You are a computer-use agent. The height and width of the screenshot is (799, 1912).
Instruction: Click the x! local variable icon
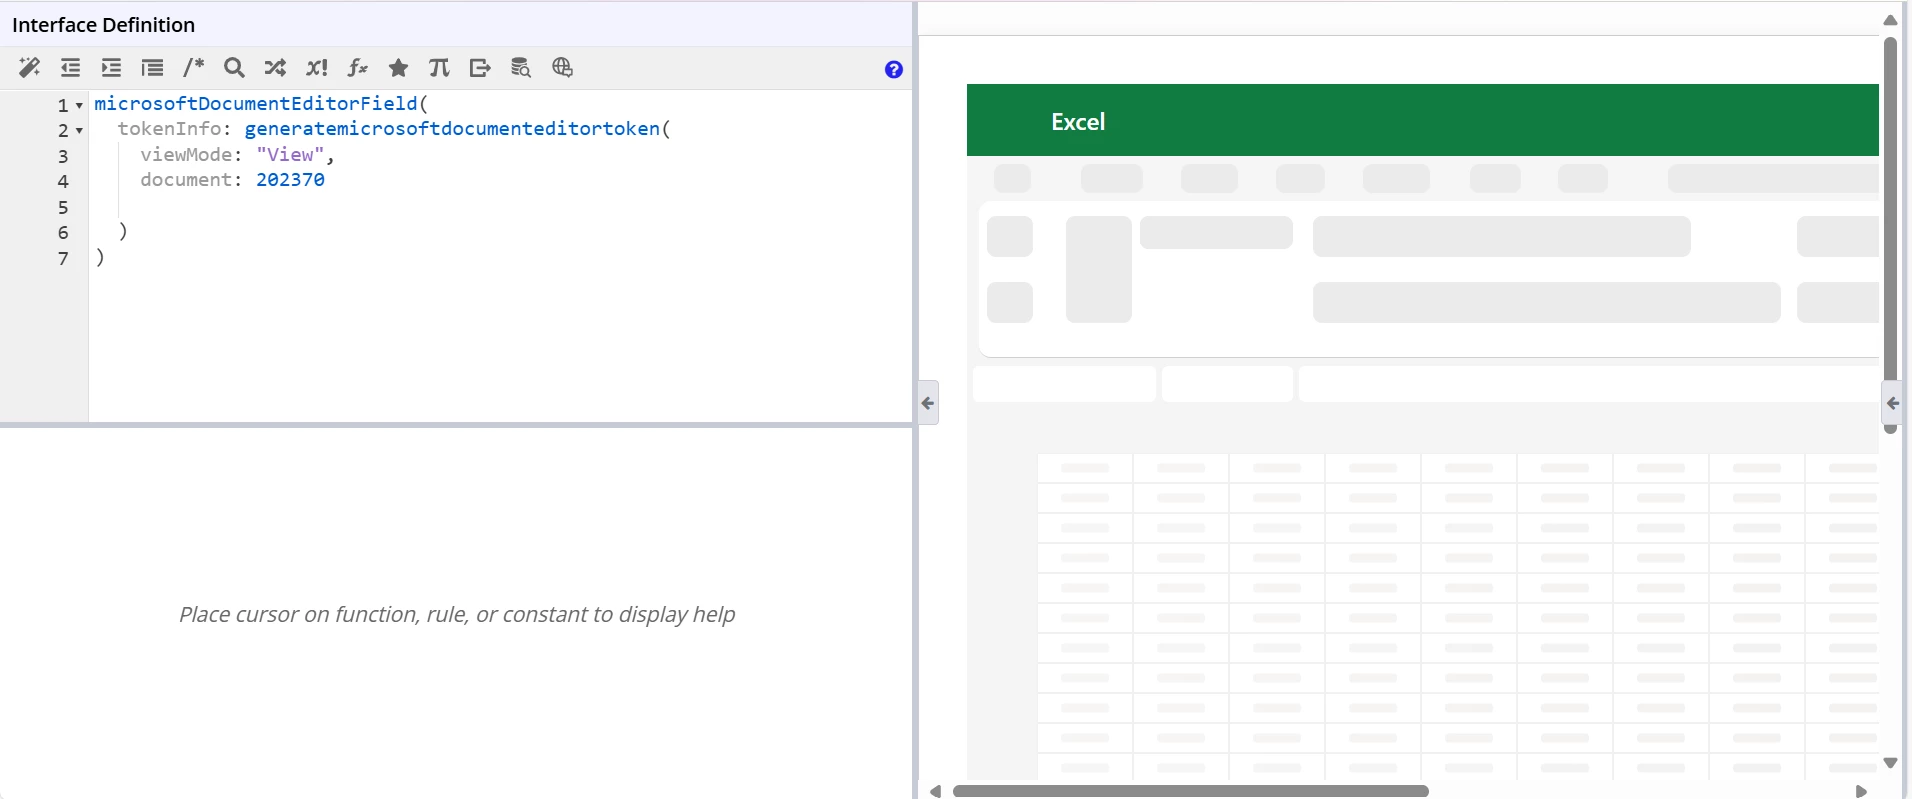[x=317, y=68]
